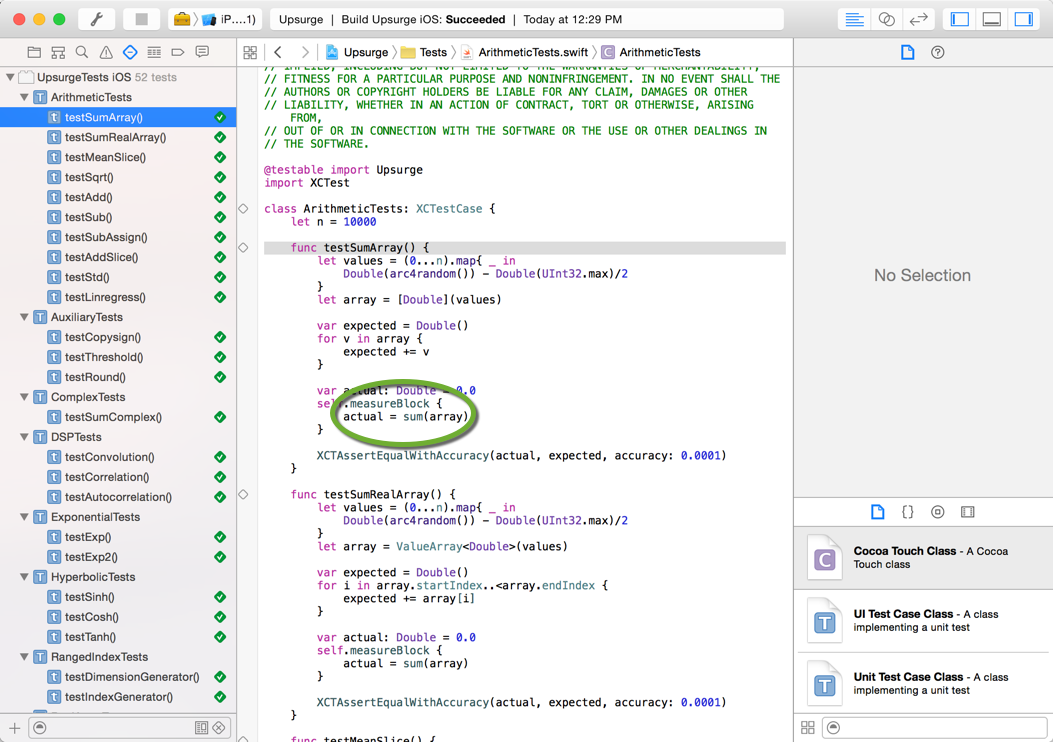This screenshot has width=1053, height=742.
Task: Switch to the Find navigator
Action: click(x=82, y=52)
